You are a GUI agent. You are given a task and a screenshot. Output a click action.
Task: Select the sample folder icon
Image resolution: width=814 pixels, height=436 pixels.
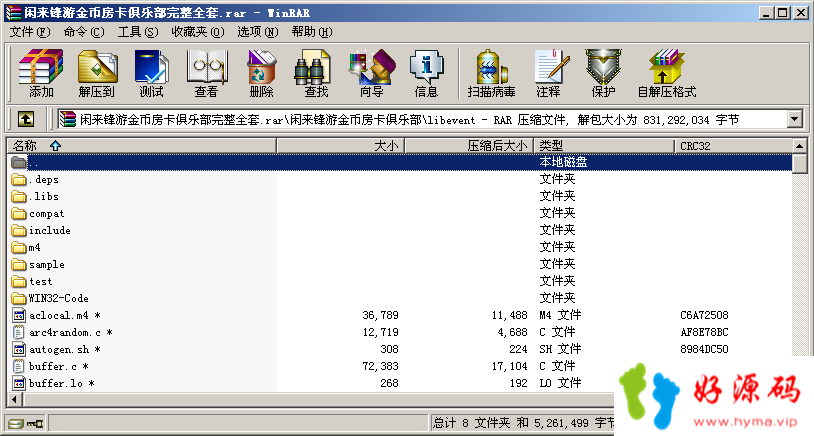point(19,265)
